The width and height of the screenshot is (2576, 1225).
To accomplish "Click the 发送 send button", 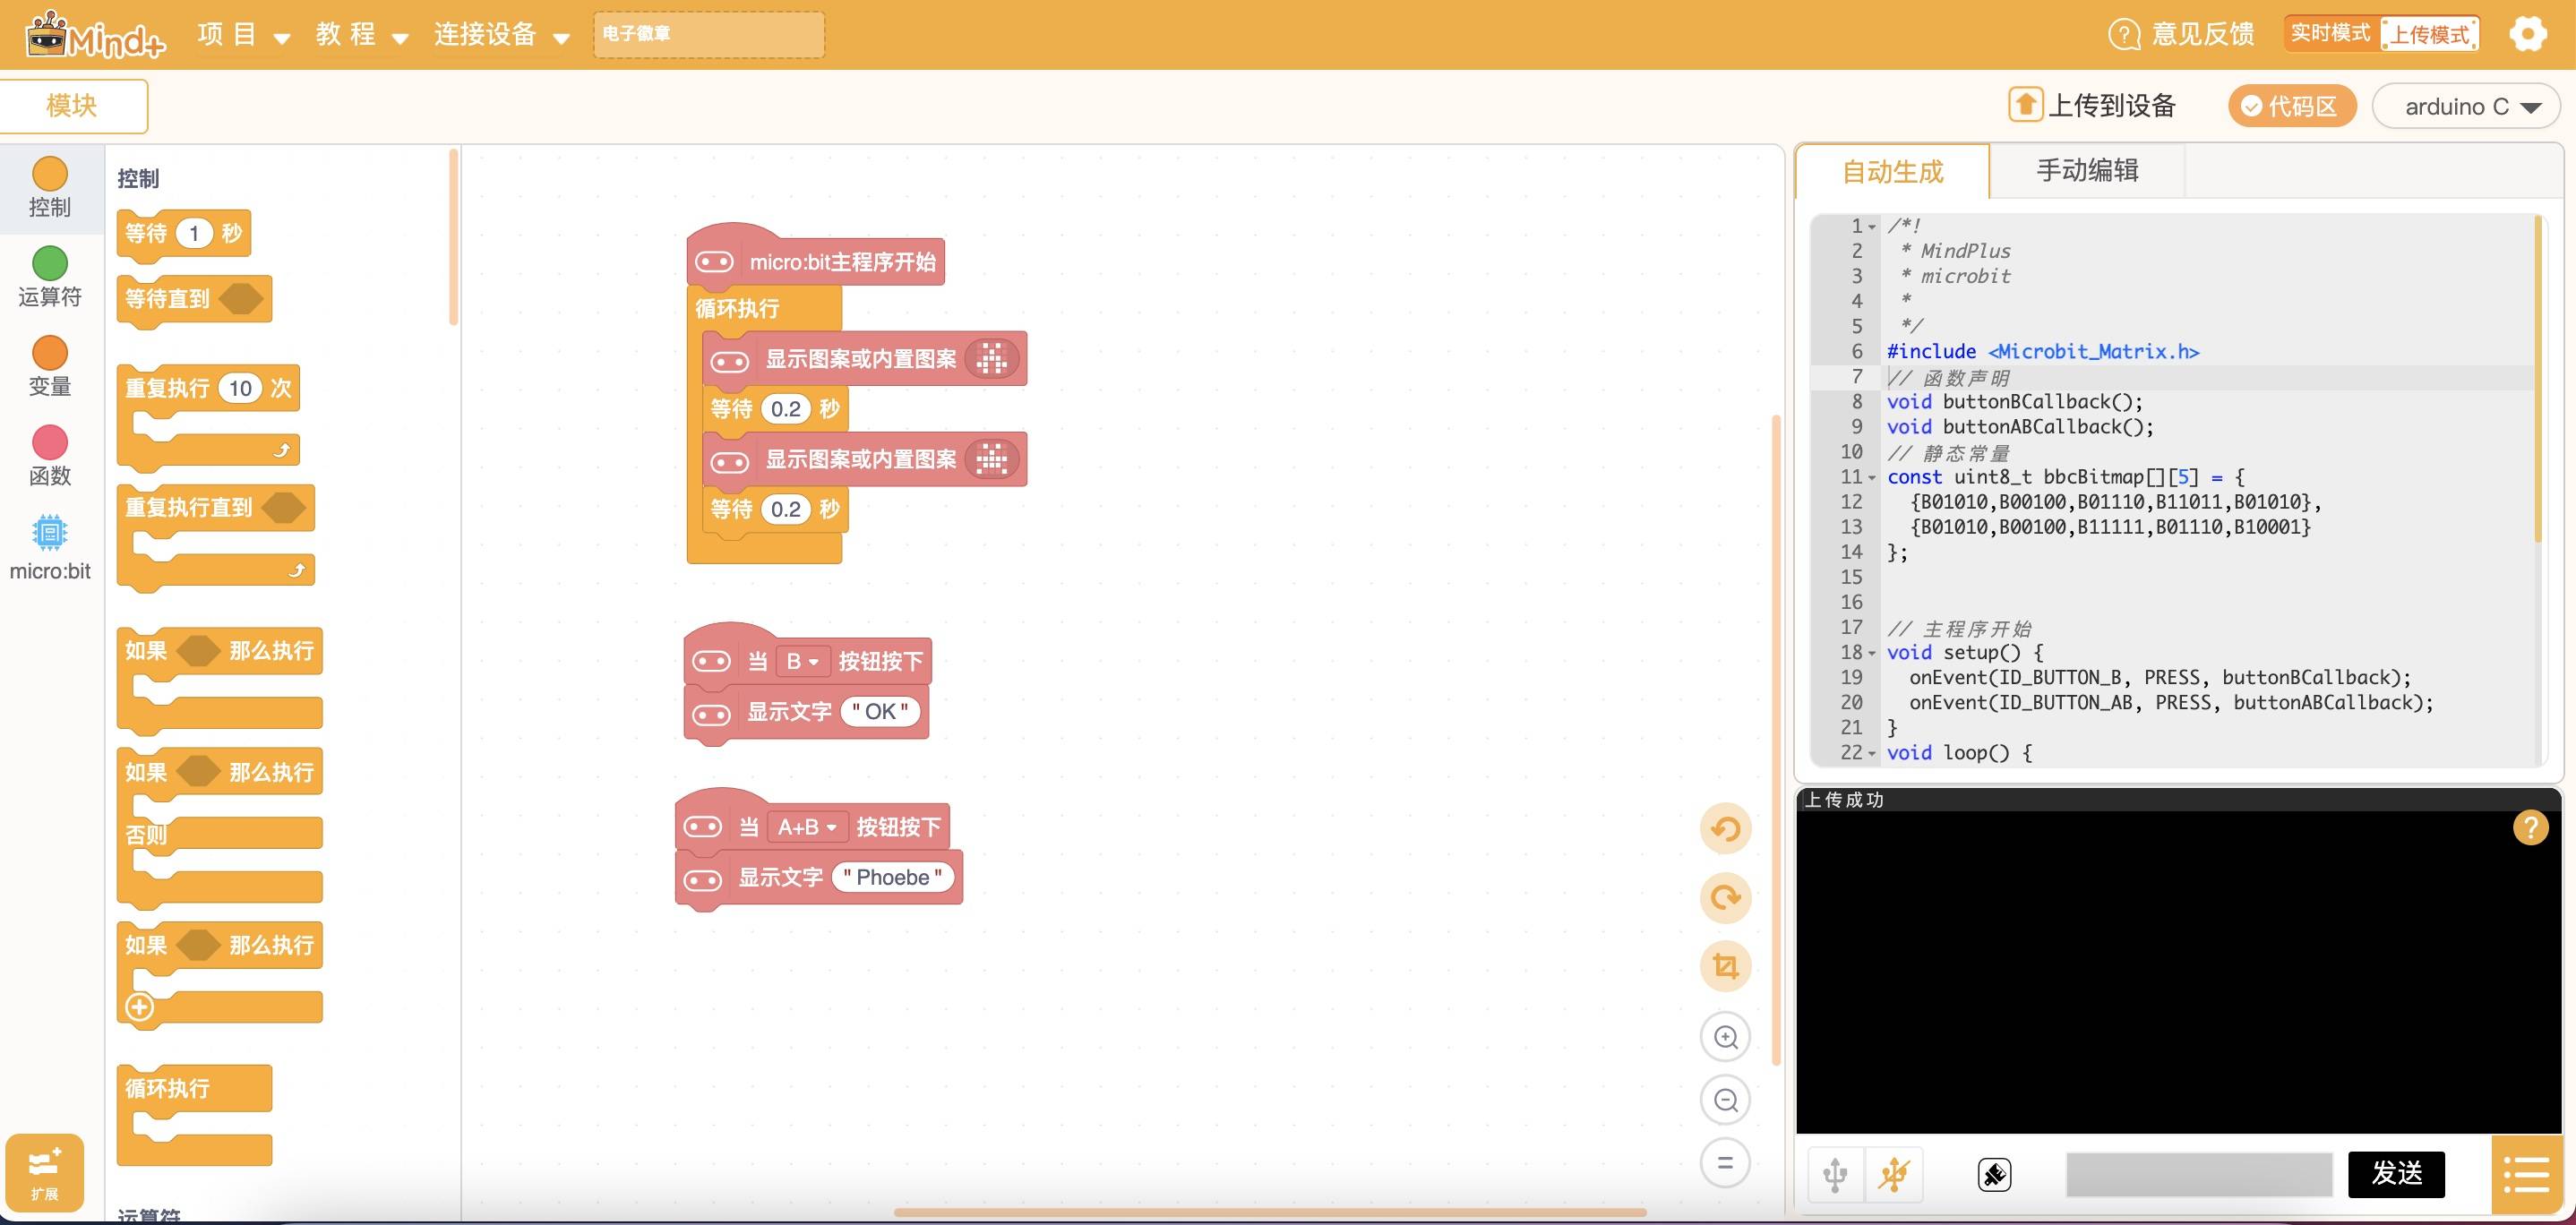I will coord(2396,1174).
